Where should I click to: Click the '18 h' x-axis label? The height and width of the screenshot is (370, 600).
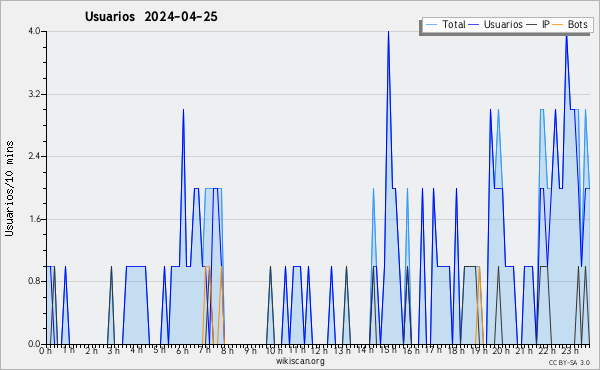tap(457, 351)
